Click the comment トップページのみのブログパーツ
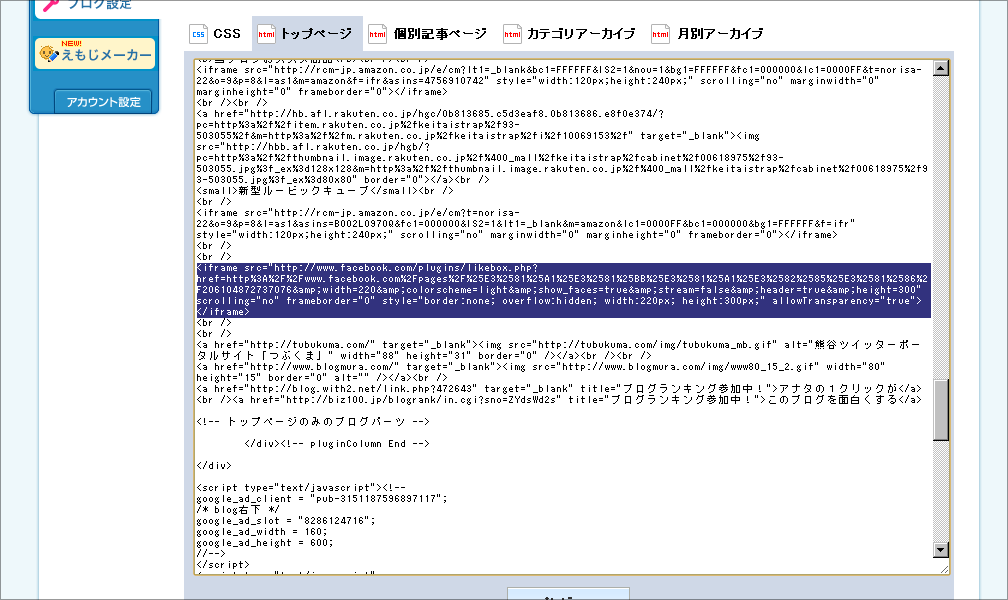The width and height of the screenshot is (1008, 600). tap(313, 422)
